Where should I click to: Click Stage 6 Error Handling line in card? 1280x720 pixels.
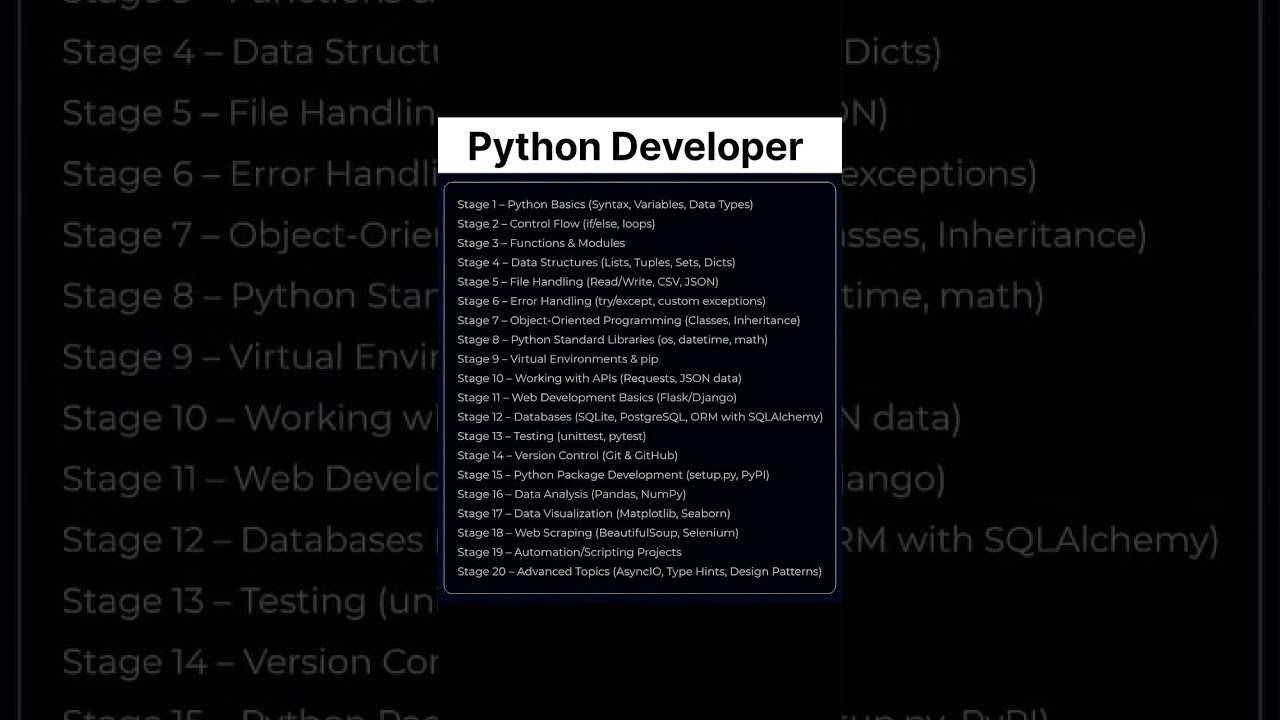pyautogui.click(x=611, y=301)
